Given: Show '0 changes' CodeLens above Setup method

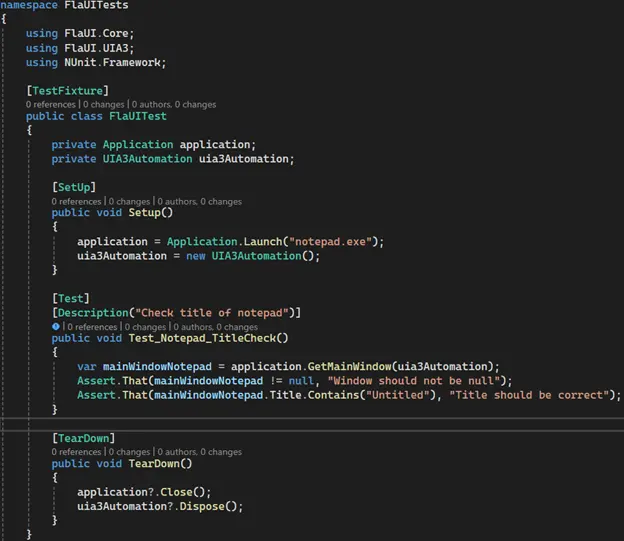Looking at the screenshot, I should point(129,201).
